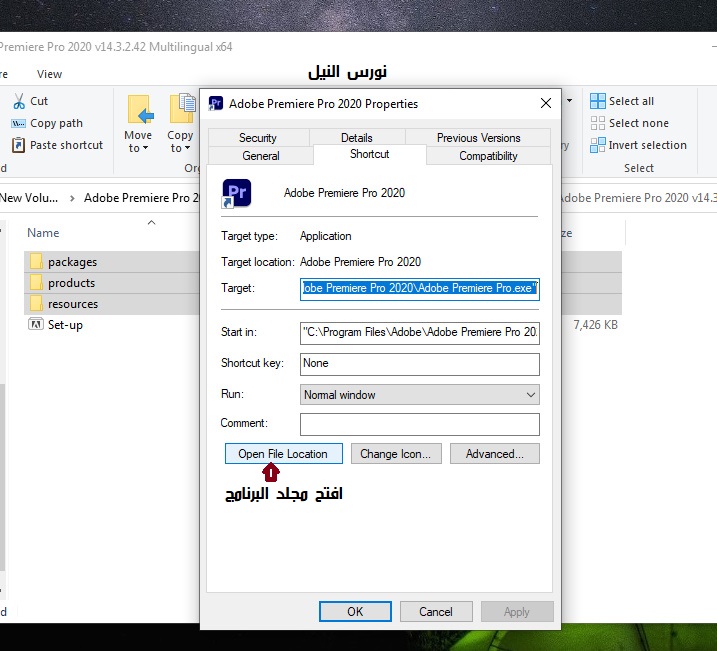Open the General tab
Viewport: 717px width, 651px height.
pos(261,156)
